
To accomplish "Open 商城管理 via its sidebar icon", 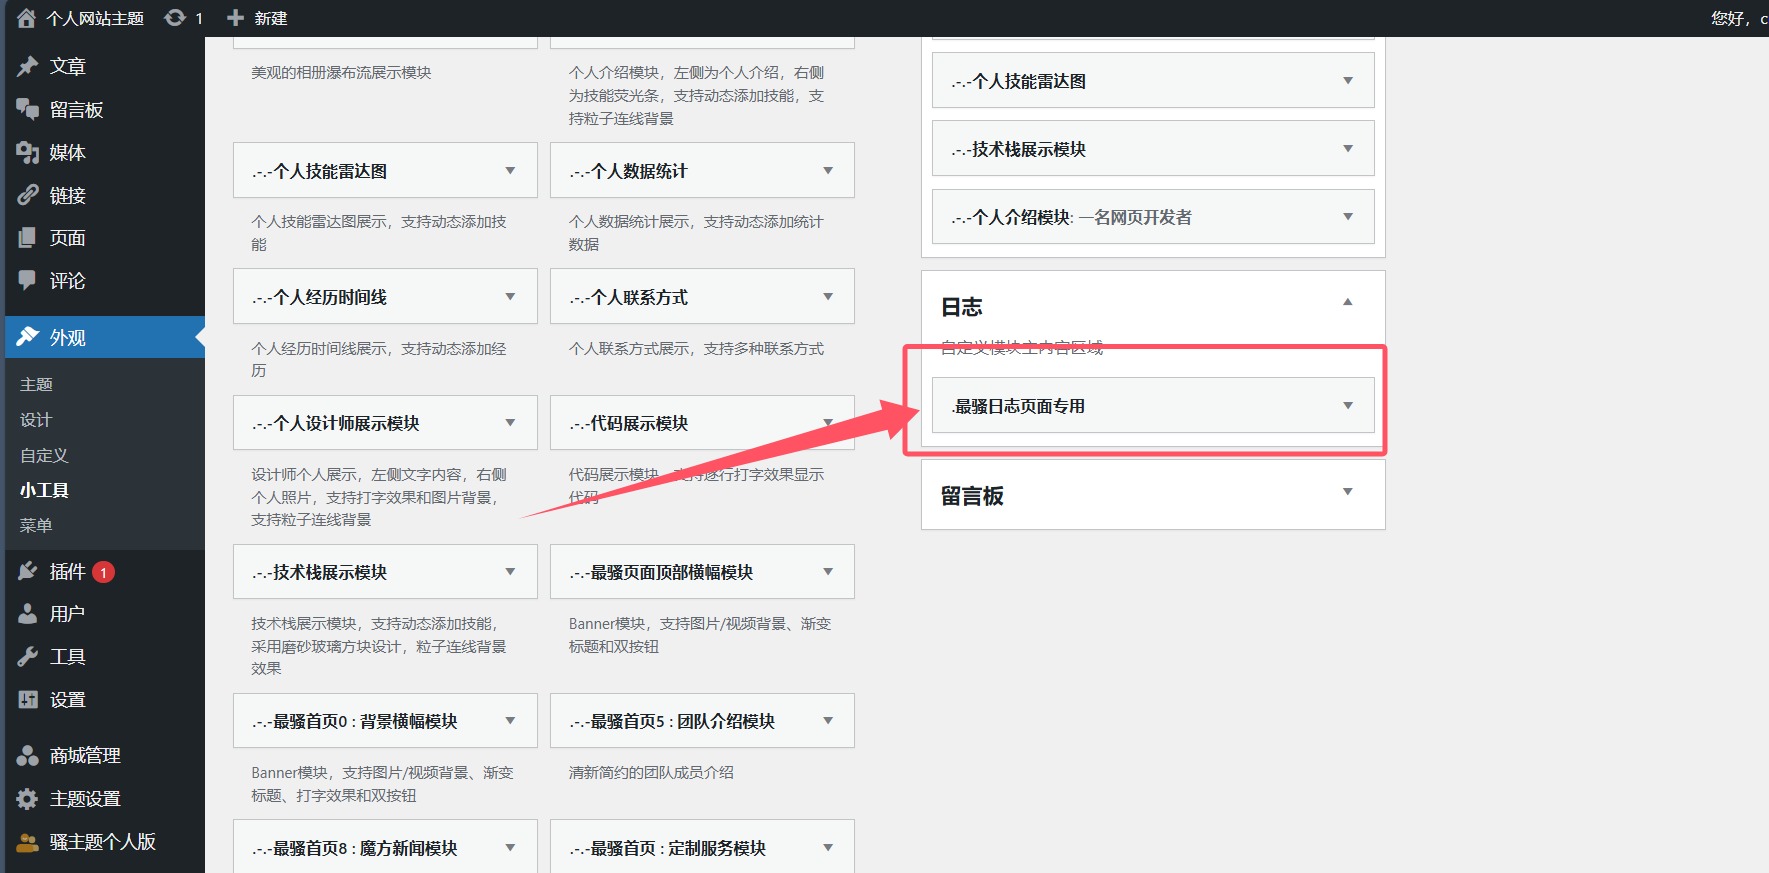I will tap(28, 755).
